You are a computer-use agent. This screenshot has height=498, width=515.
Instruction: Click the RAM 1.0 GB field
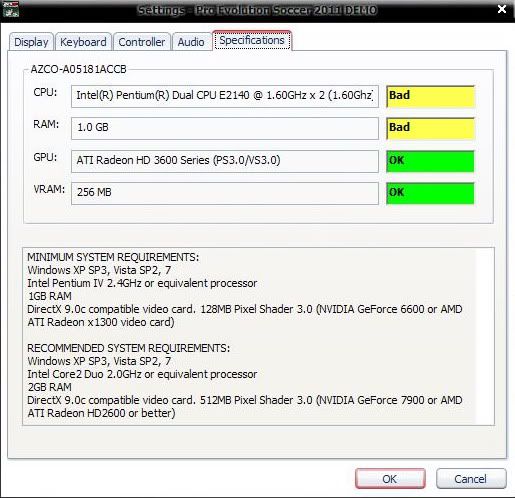pos(225,128)
